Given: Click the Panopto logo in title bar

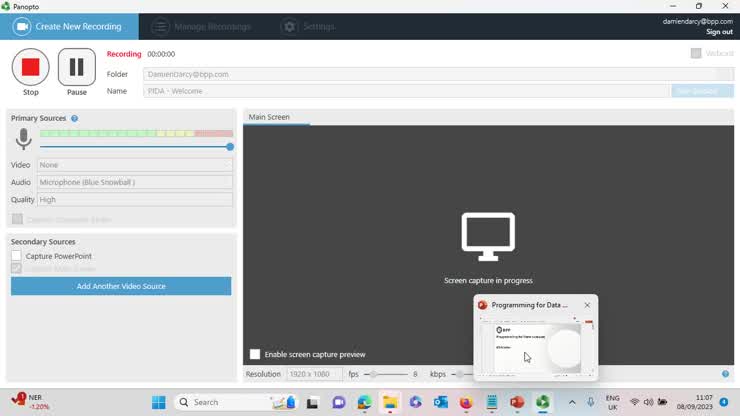Looking at the screenshot, I should [6, 7].
